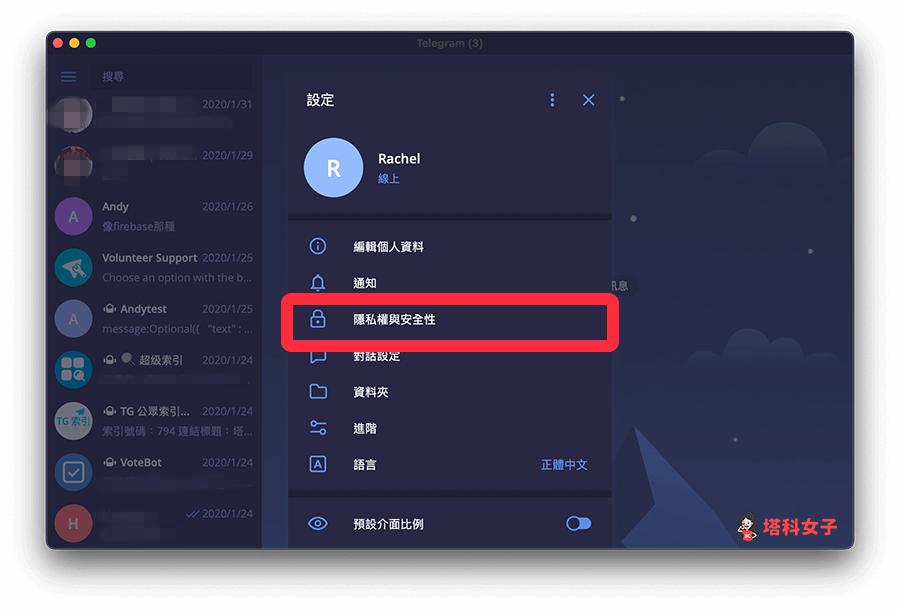900x610 pixels.
Task: Click the sliders icon for 進階
Action: coord(318,428)
